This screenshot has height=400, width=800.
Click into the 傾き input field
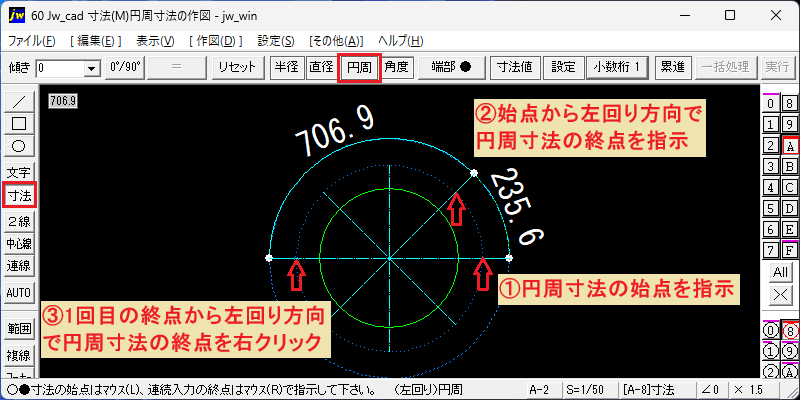click(x=60, y=68)
